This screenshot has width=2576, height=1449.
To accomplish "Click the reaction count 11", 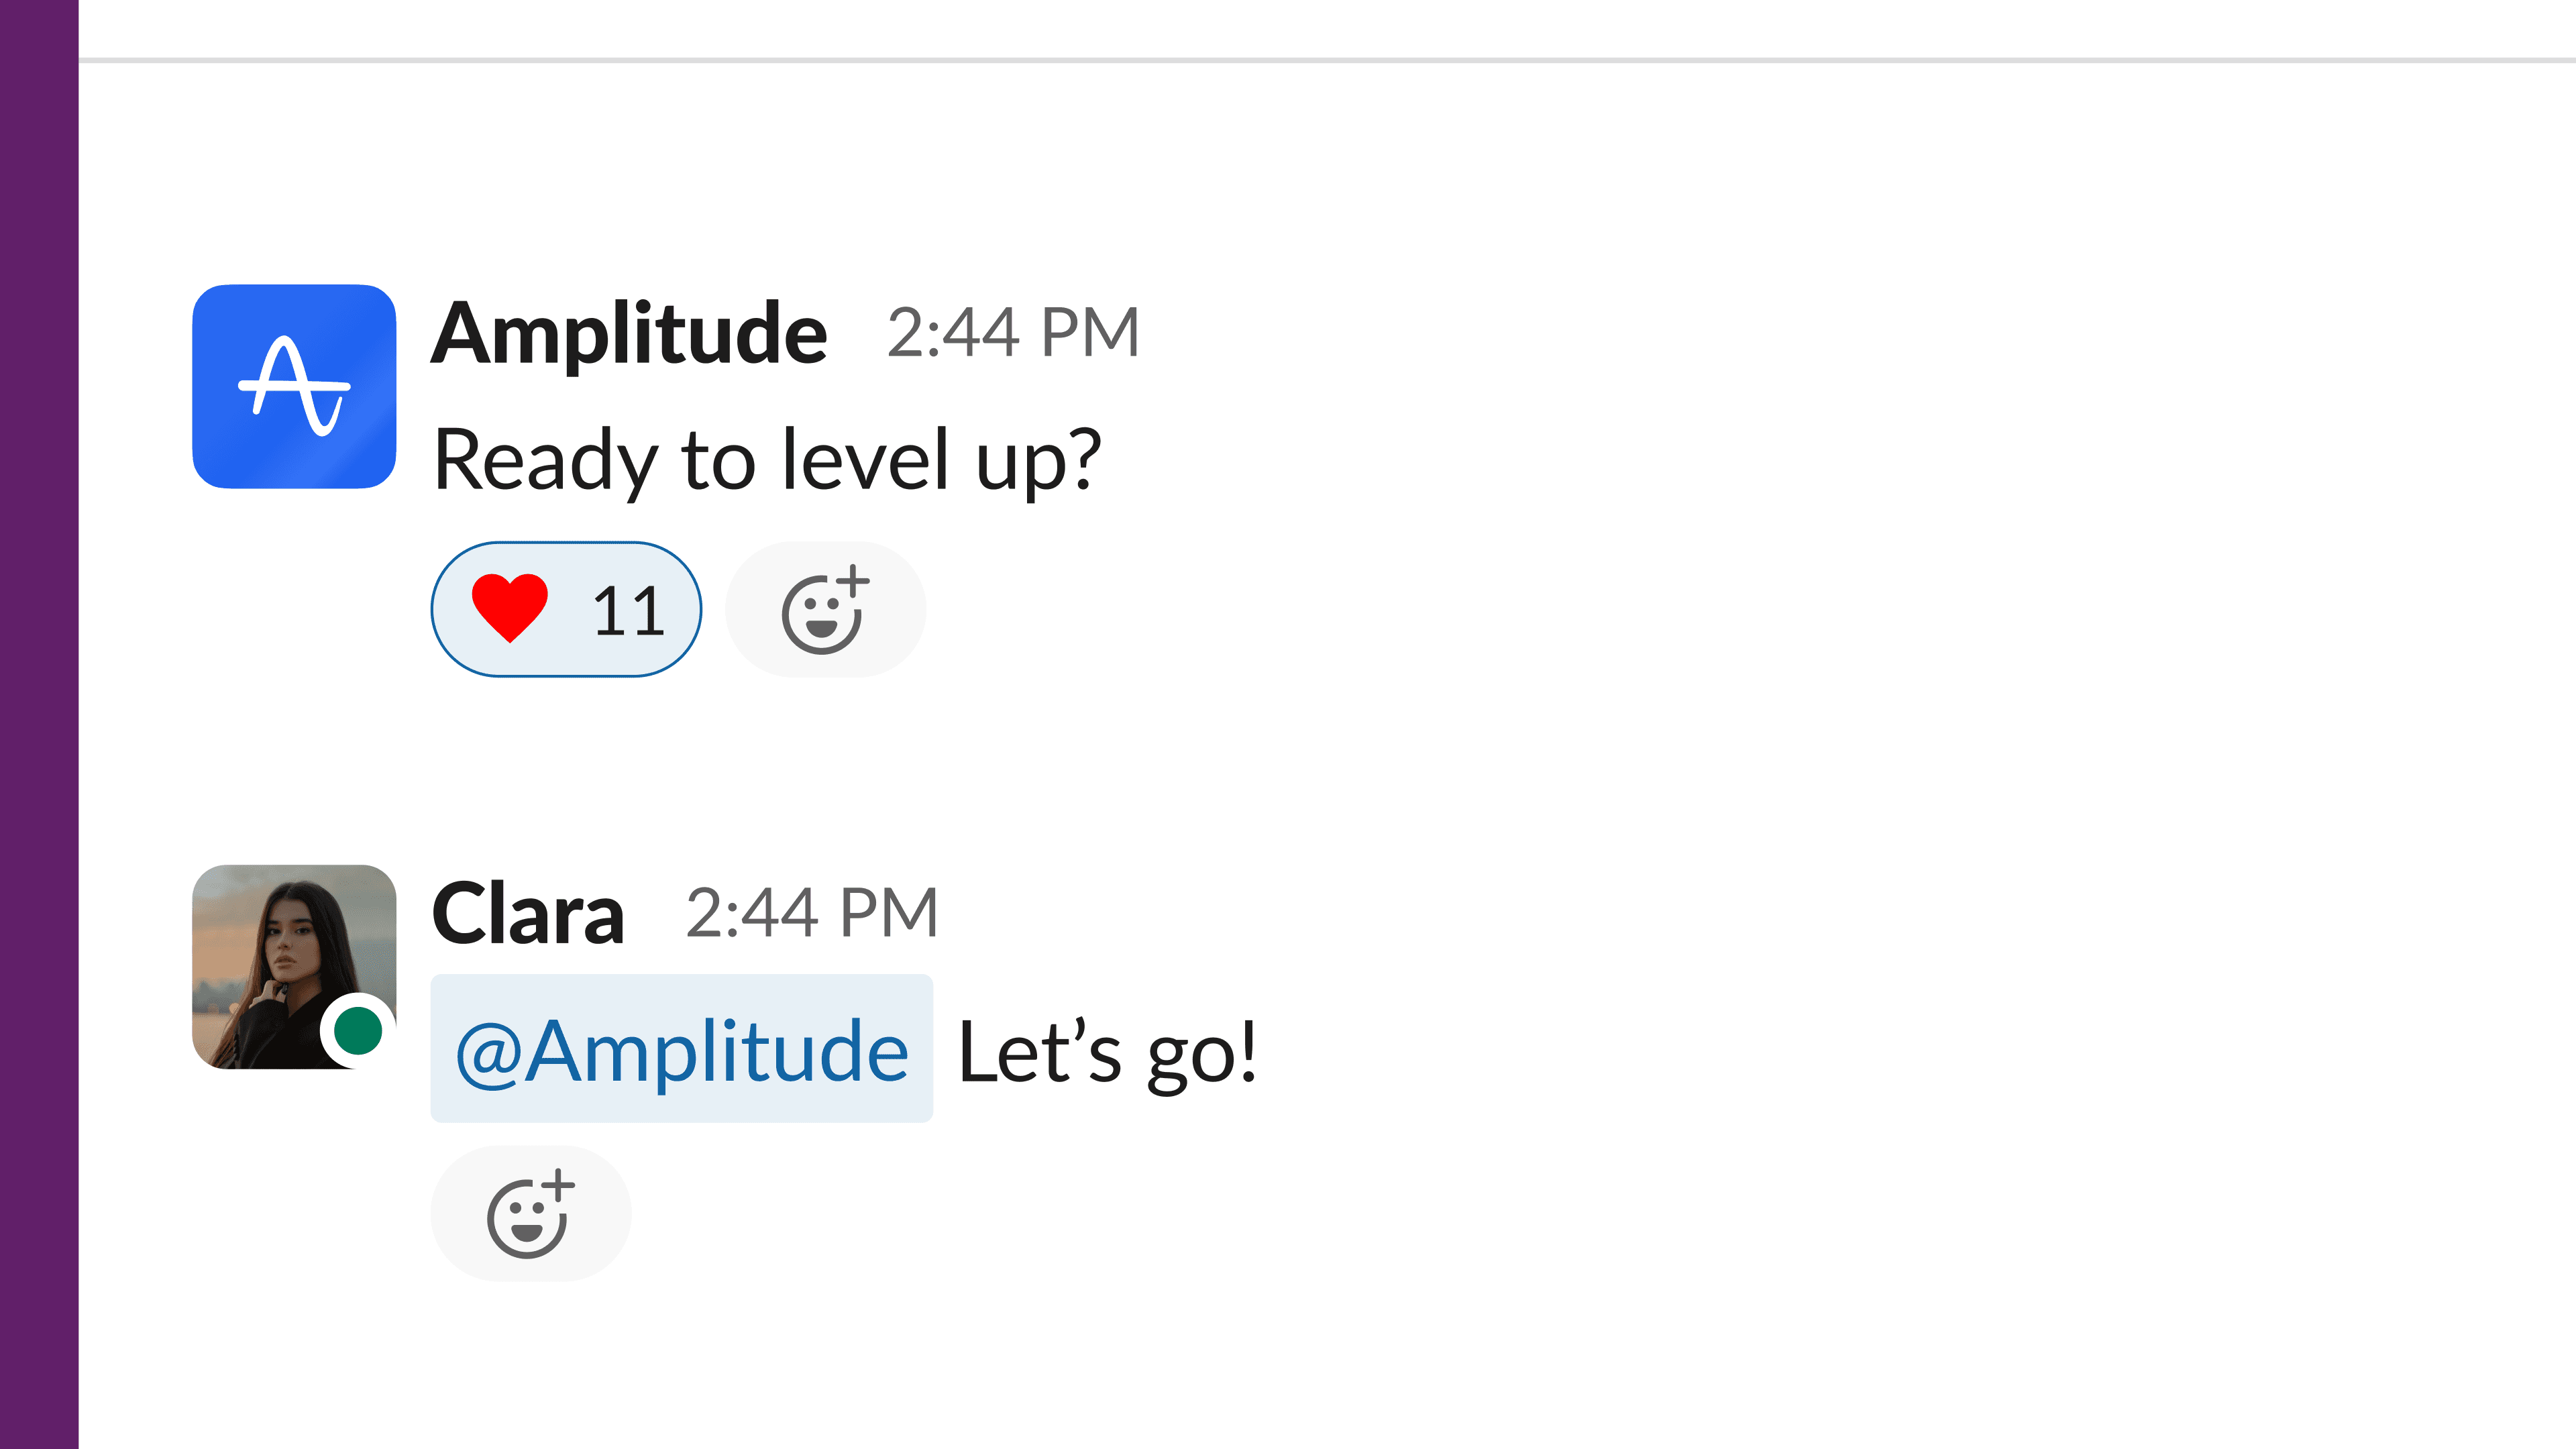I will [x=629, y=611].
